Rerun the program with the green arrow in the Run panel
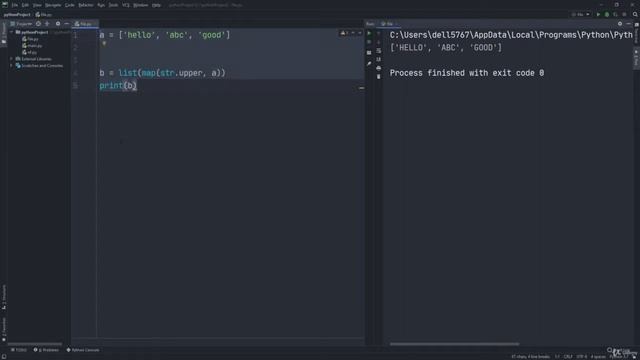The width and height of the screenshot is (640, 360). coord(369,33)
